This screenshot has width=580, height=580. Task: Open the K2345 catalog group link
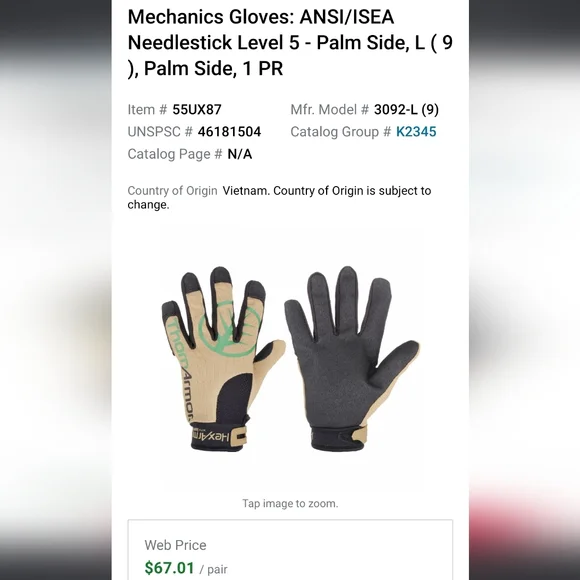coord(416,132)
